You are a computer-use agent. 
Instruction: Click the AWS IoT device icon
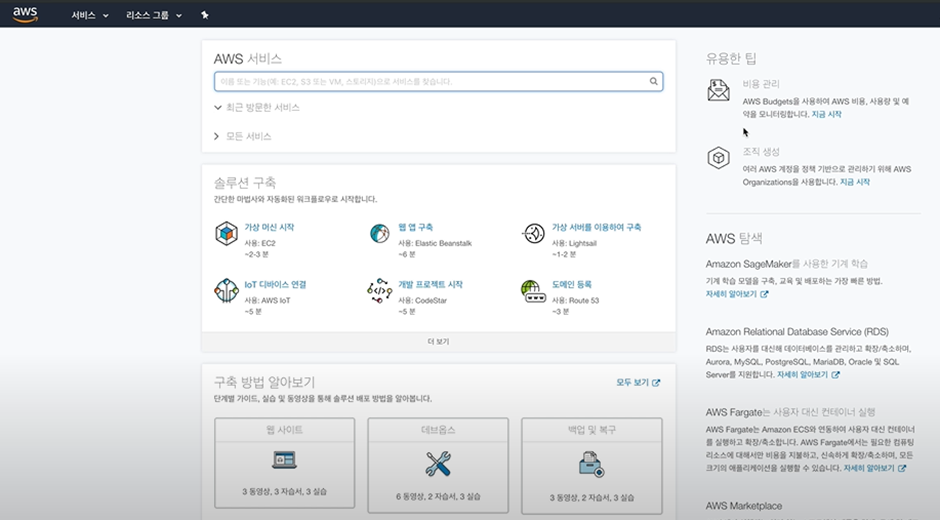[x=226, y=290]
